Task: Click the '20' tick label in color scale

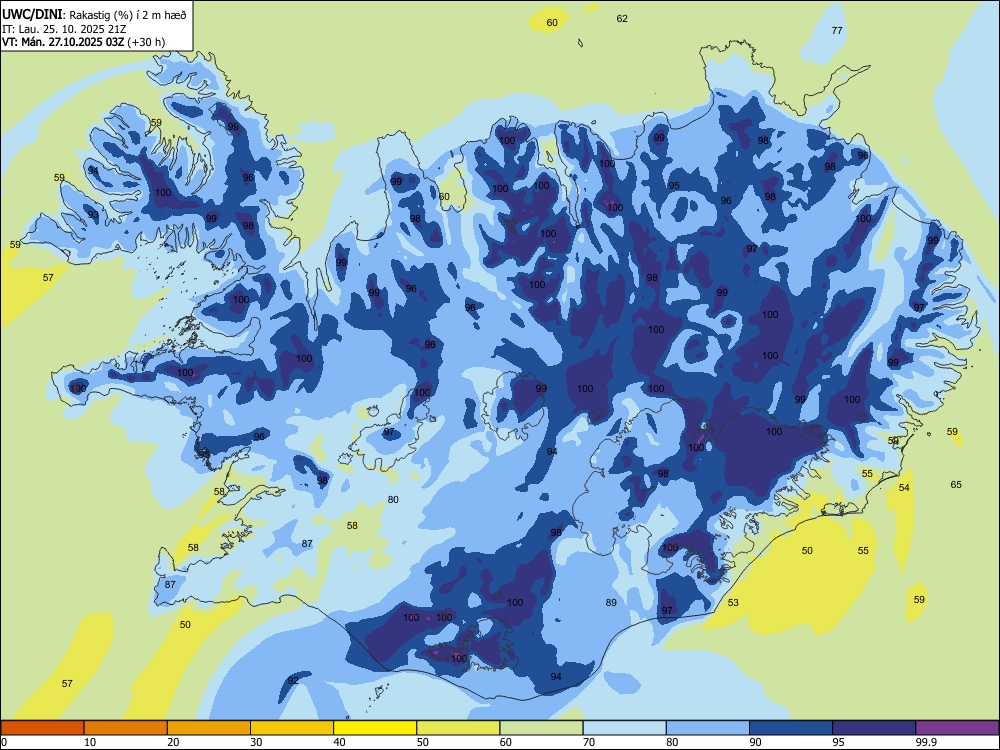Action: coord(173,742)
